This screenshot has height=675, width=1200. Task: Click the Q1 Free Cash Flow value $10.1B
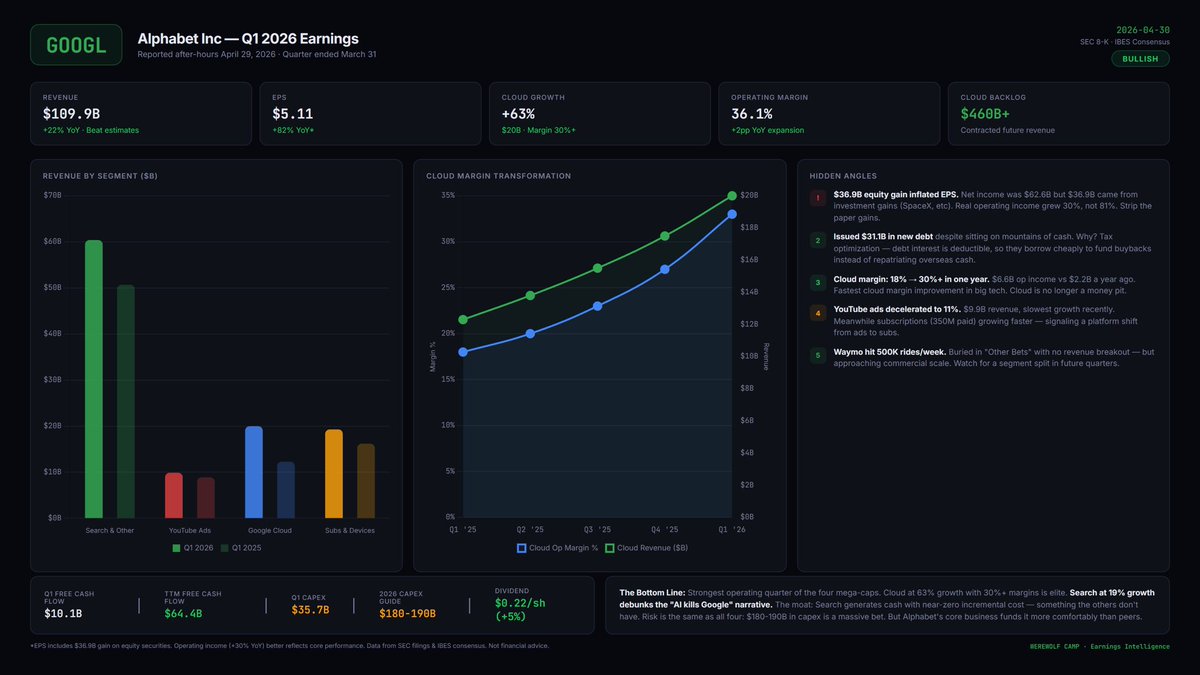(63, 613)
